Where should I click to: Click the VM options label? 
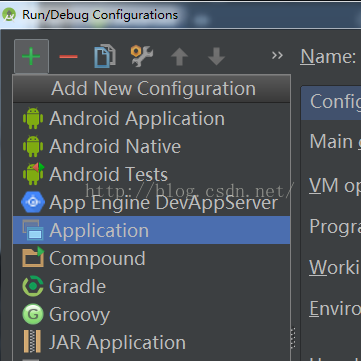[335, 185]
